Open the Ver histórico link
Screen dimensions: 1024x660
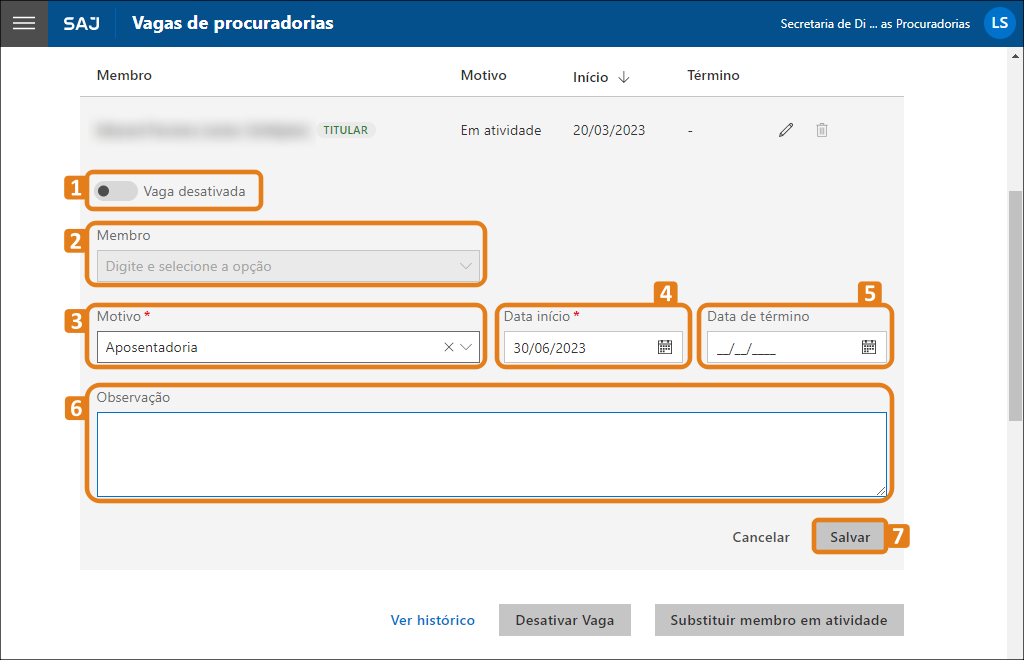click(x=432, y=620)
